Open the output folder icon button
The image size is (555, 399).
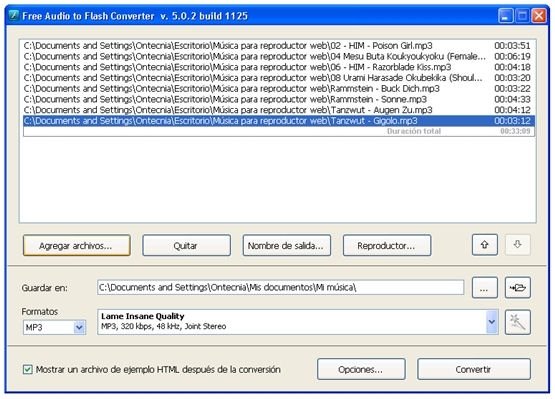tap(517, 287)
